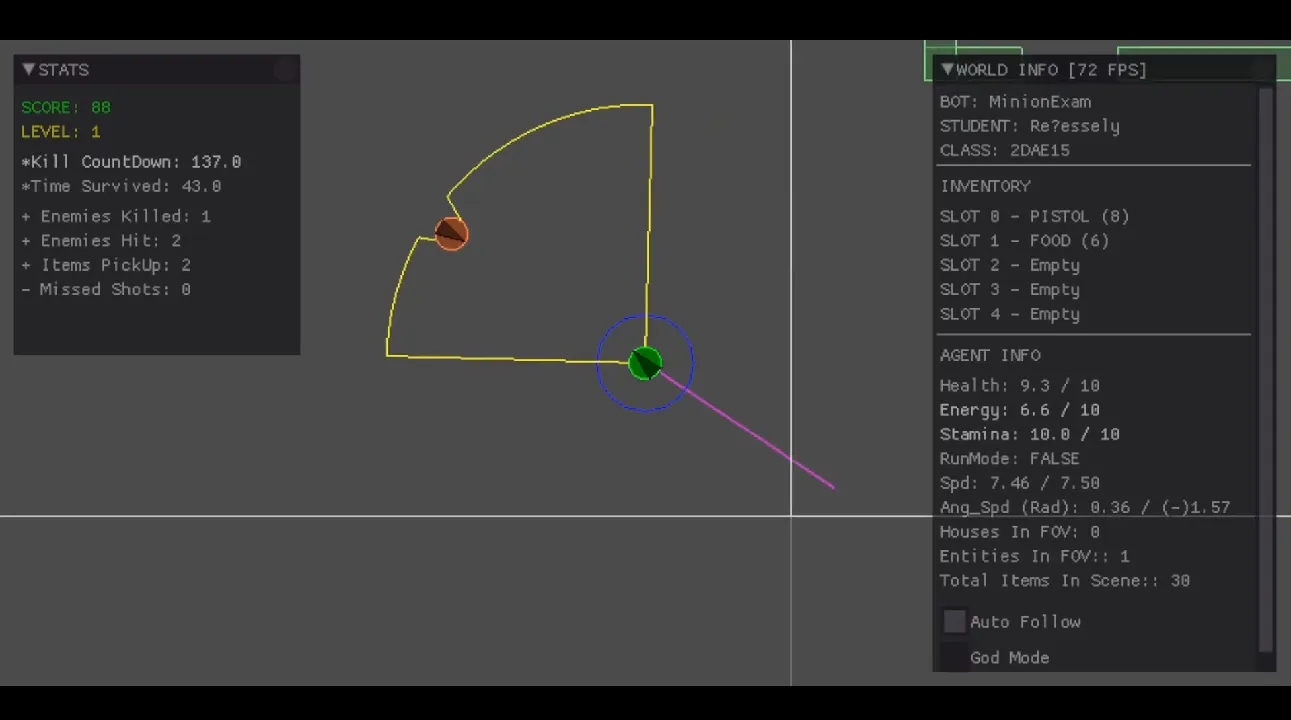1291x720 pixels.
Task: Select 'SLOT 1 - FOOD (6)' entry
Action: tap(1025, 241)
